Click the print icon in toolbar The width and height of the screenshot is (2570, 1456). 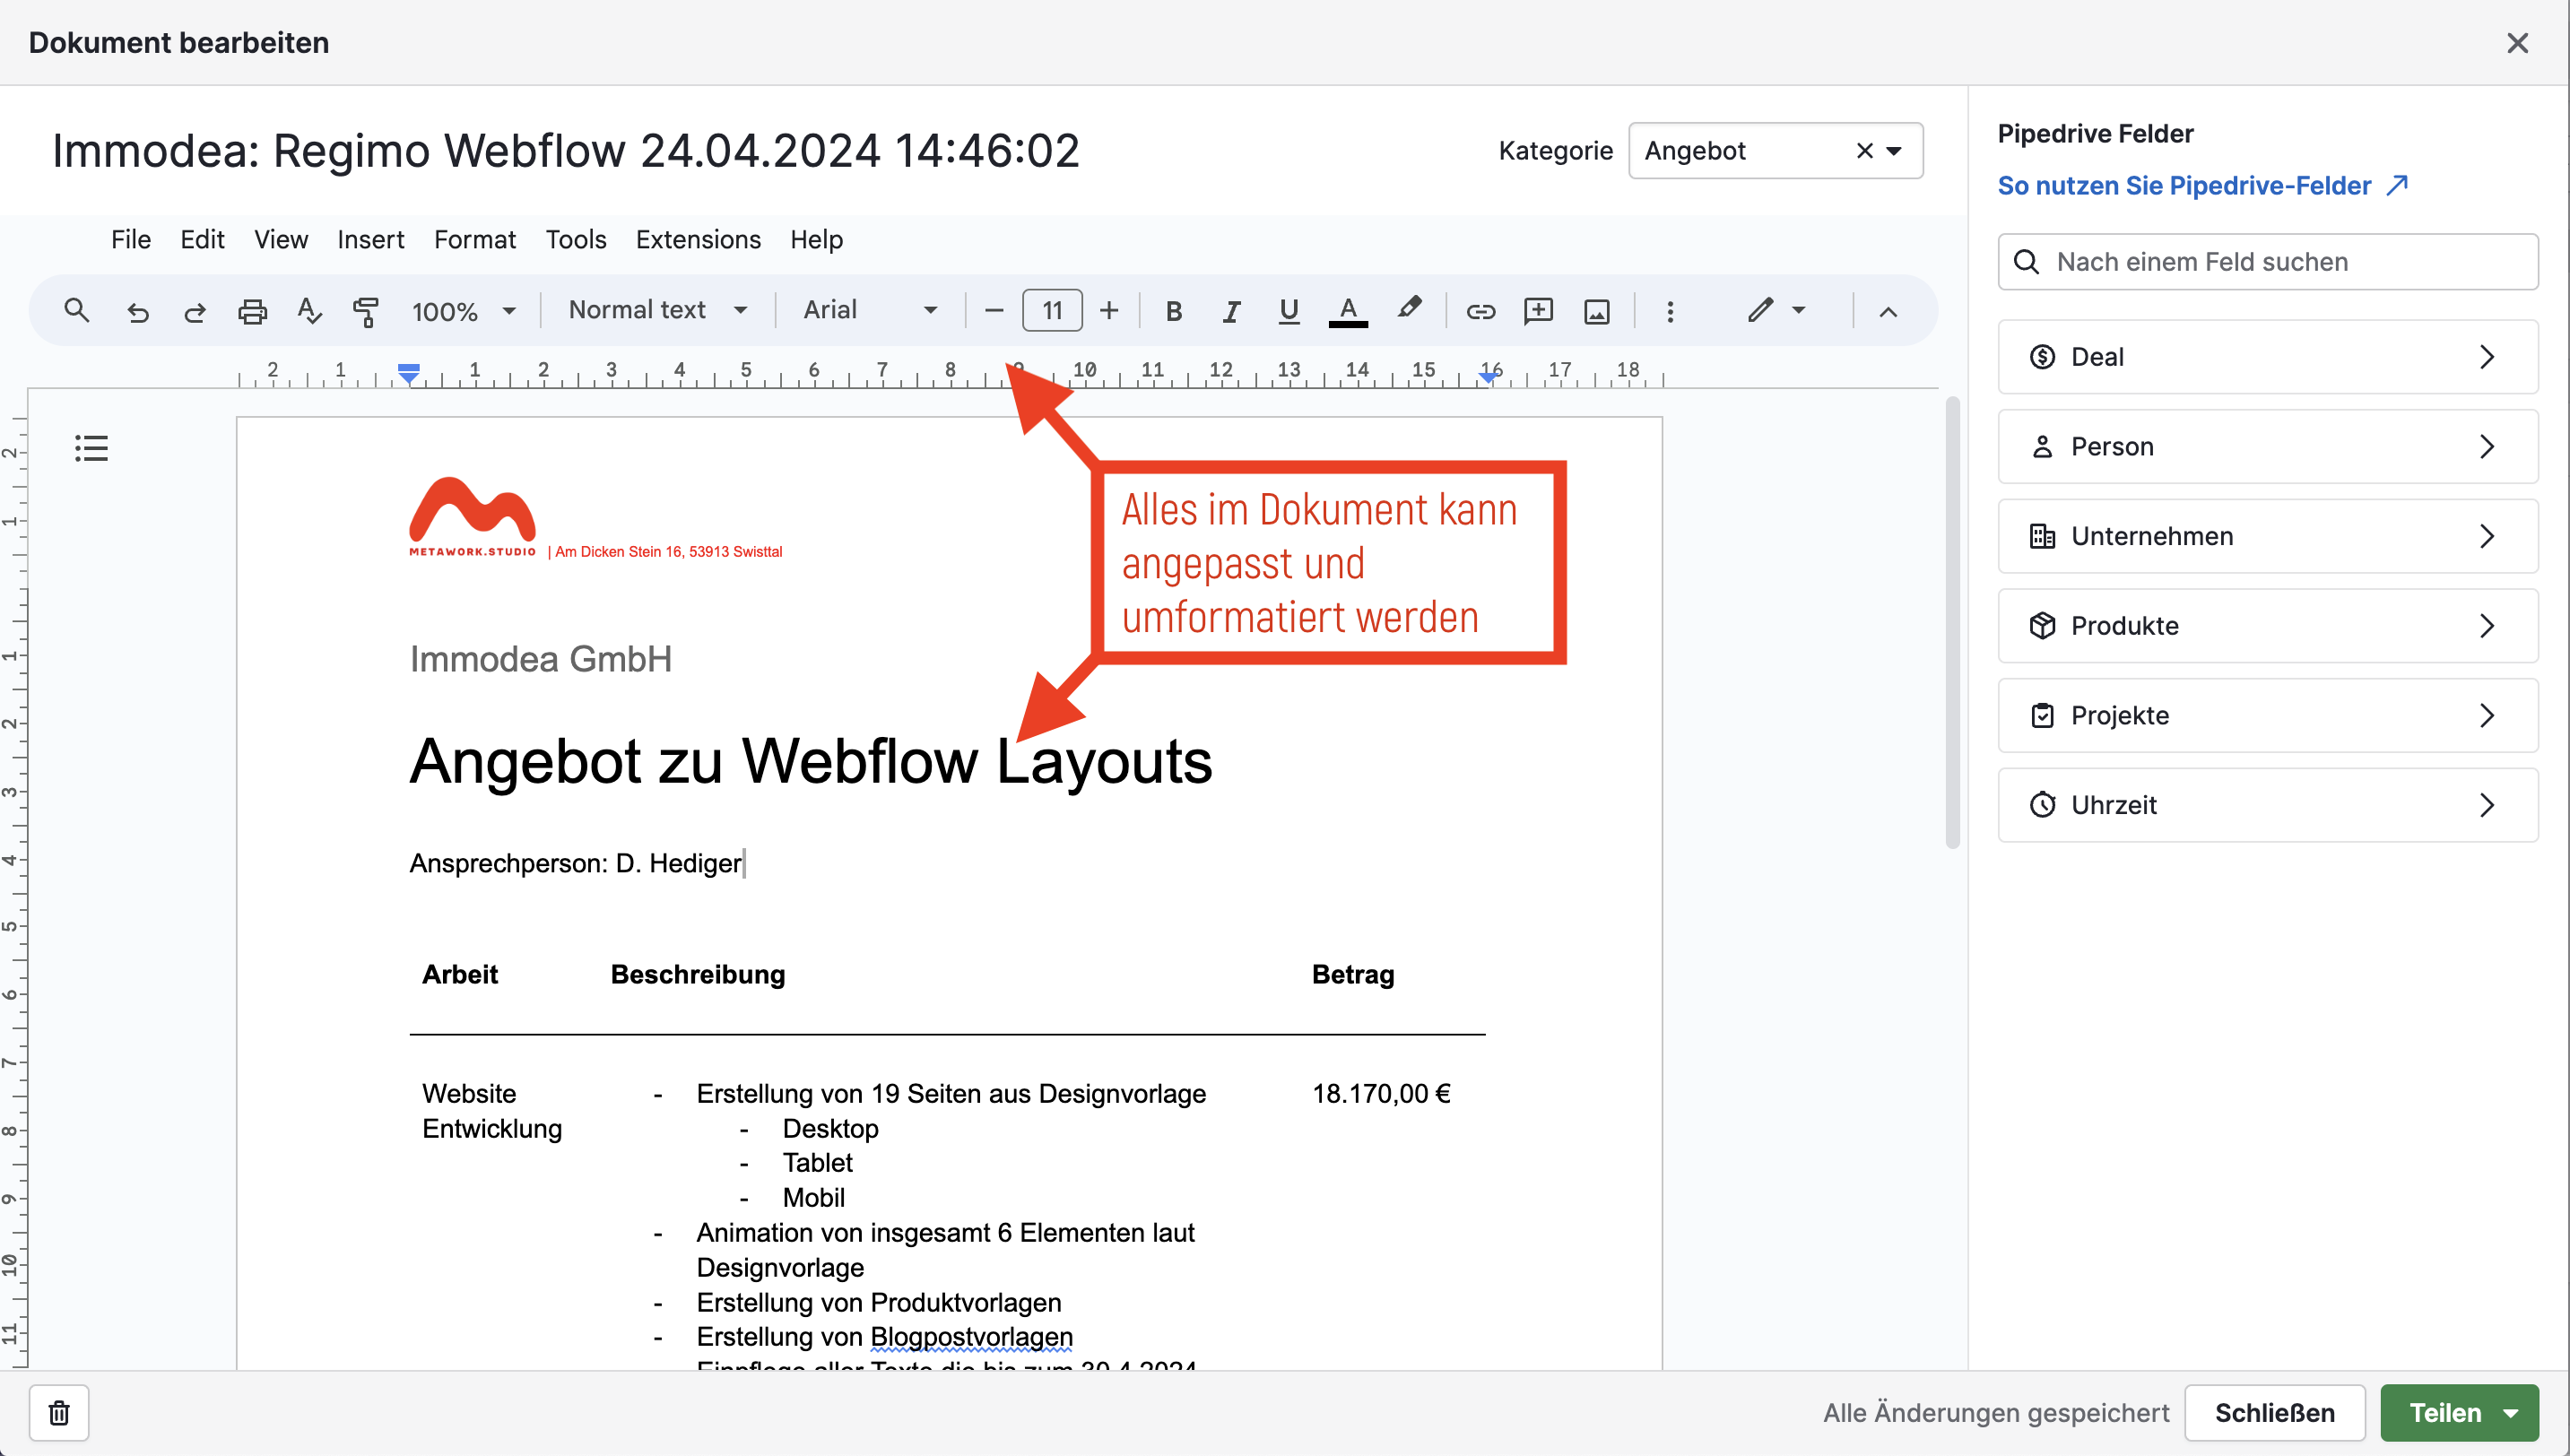click(x=252, y=311)
